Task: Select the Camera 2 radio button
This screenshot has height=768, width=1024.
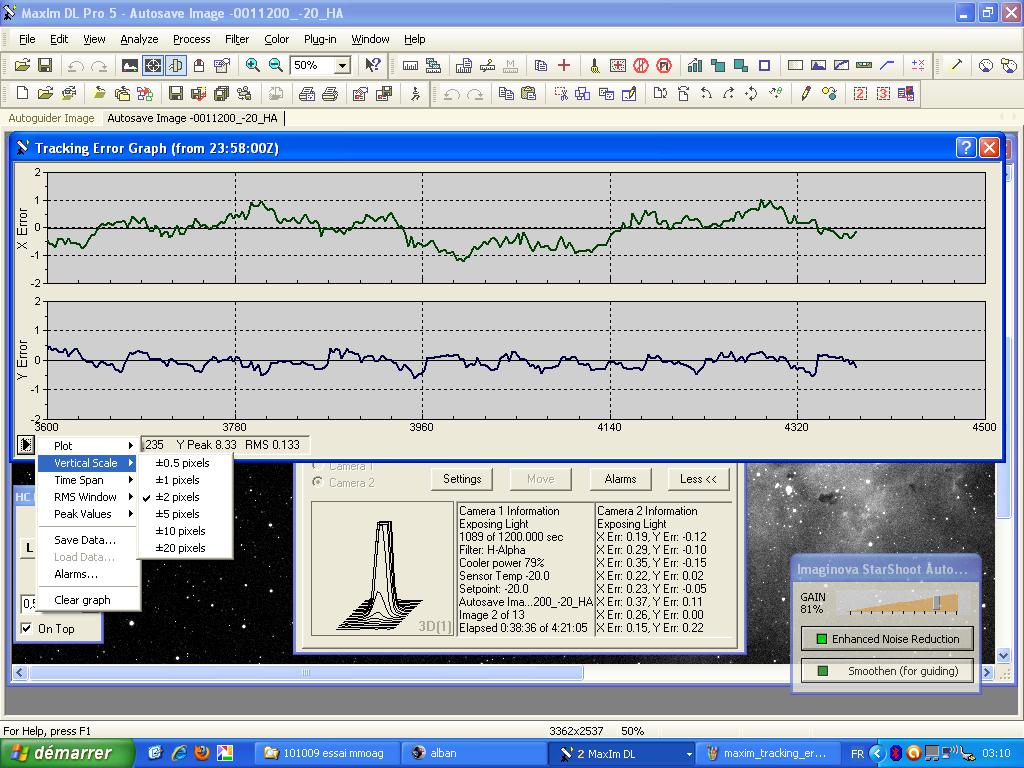Action: point(318,483)
